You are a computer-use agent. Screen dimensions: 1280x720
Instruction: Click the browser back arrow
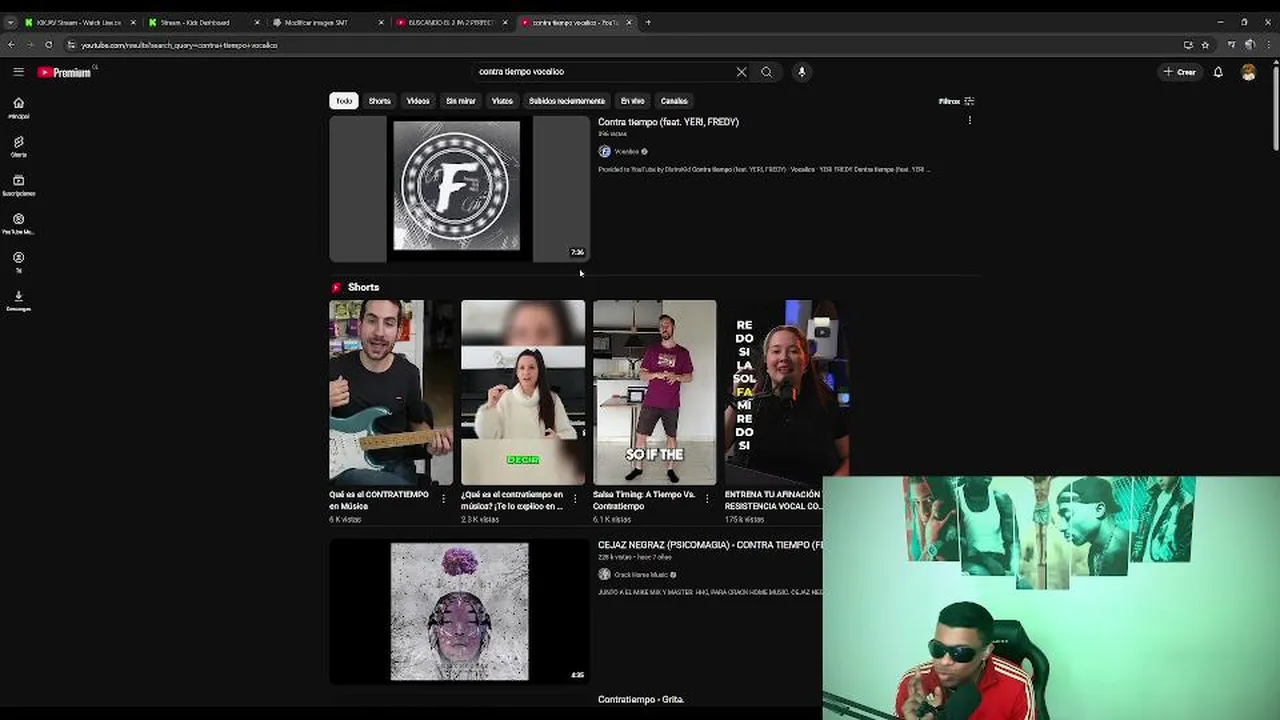(x=11, y=45)
